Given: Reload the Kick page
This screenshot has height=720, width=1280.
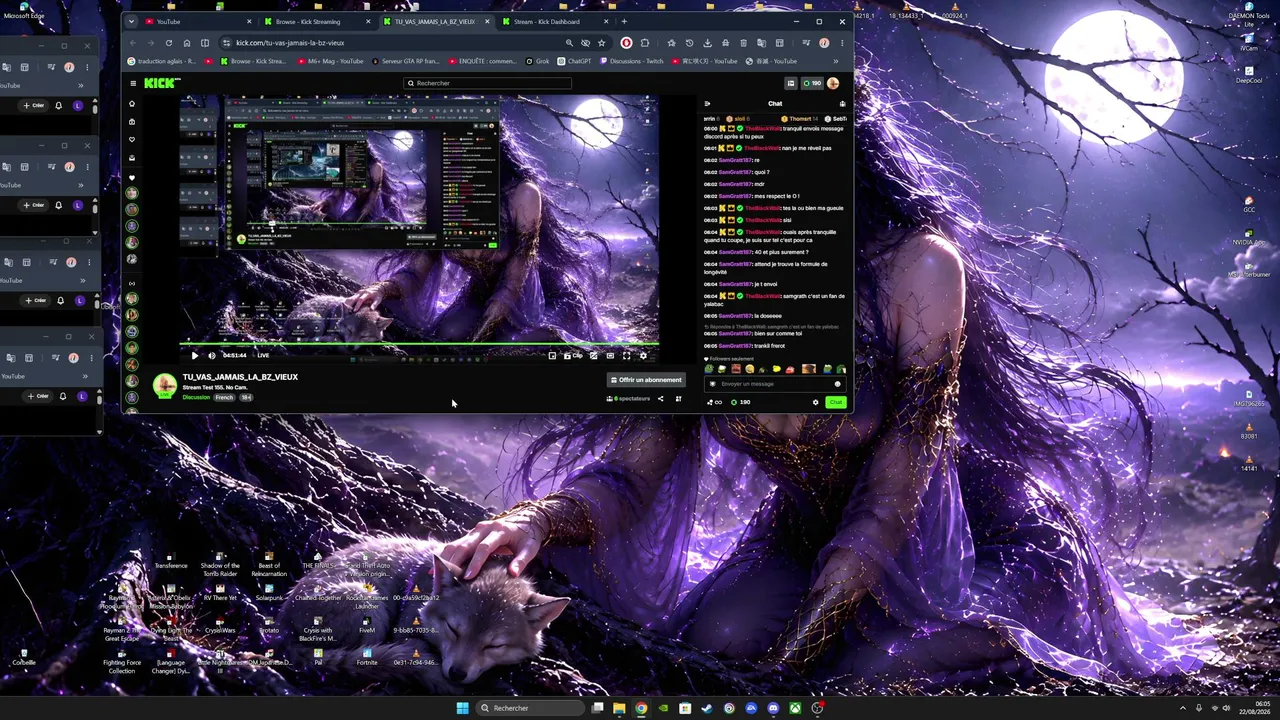Looking at the screenshot, I should (168, 43).
